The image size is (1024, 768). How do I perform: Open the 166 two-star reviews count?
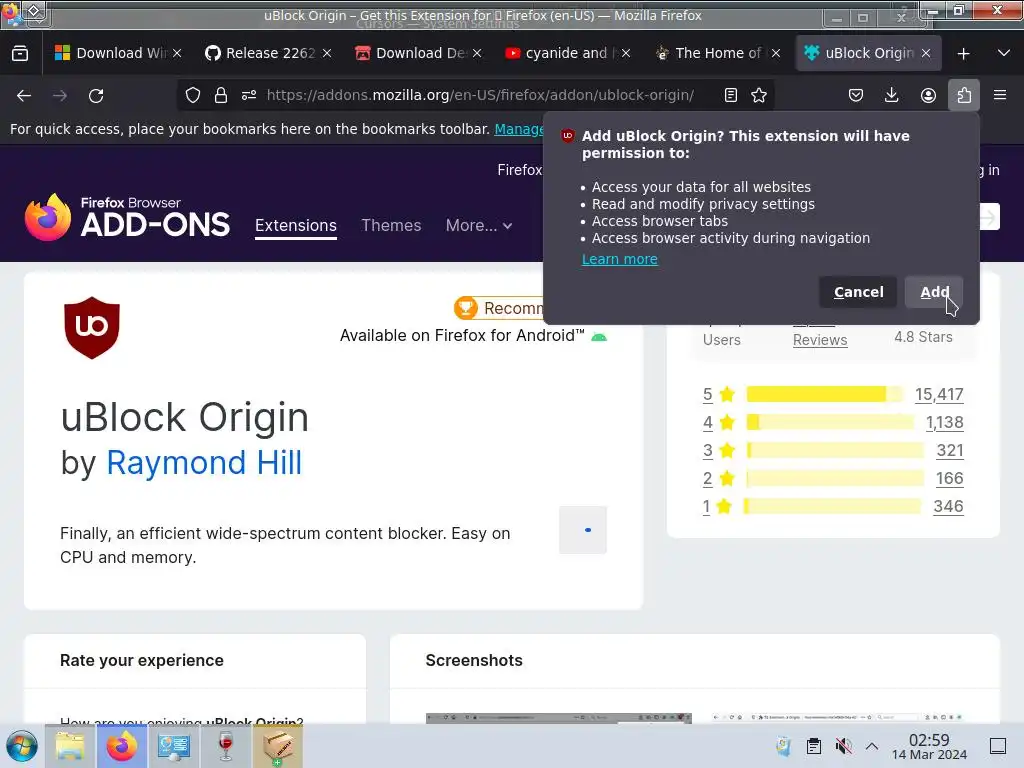coord(950,479)
